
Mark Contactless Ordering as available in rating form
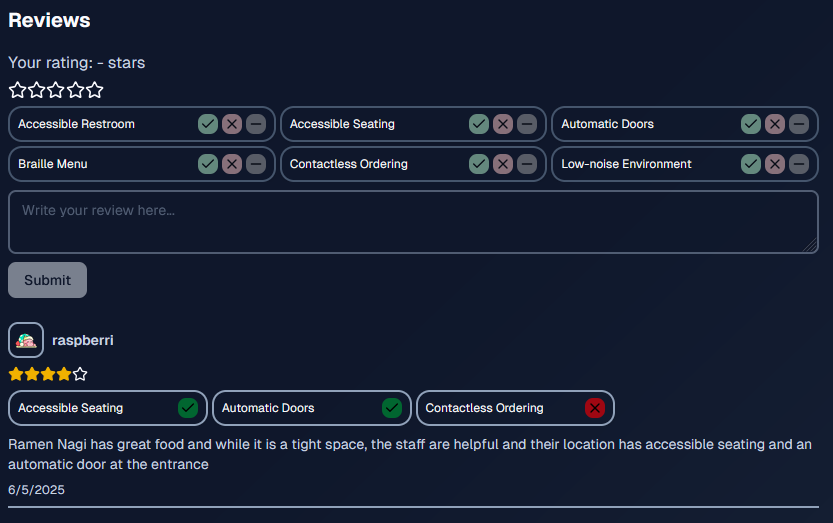(479, 164)
